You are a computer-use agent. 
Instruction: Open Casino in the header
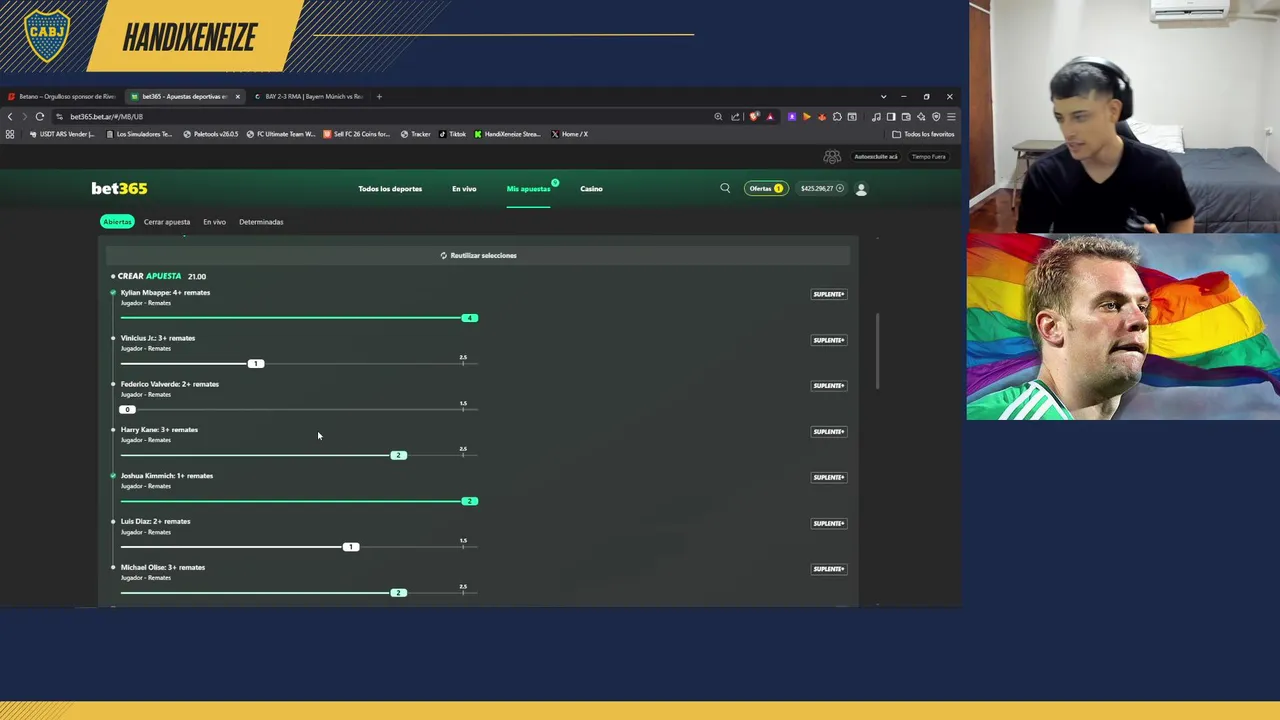coord(591,189)
